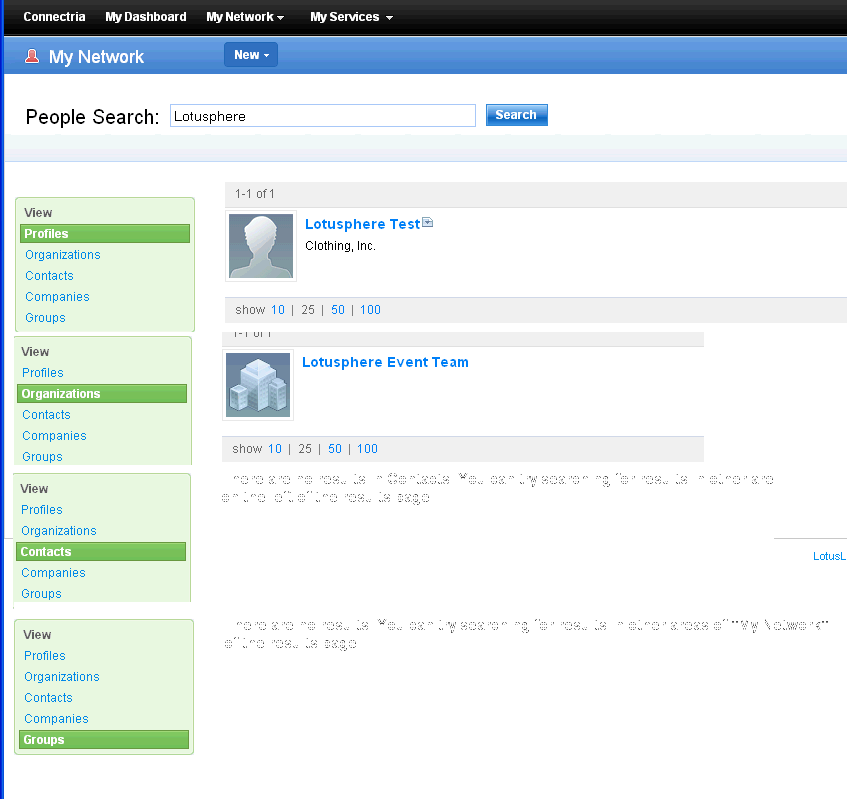The height and width of the screenshot is (799, 847).
Task: Open the Connectria menu item
Action: [x=54, y=16]
